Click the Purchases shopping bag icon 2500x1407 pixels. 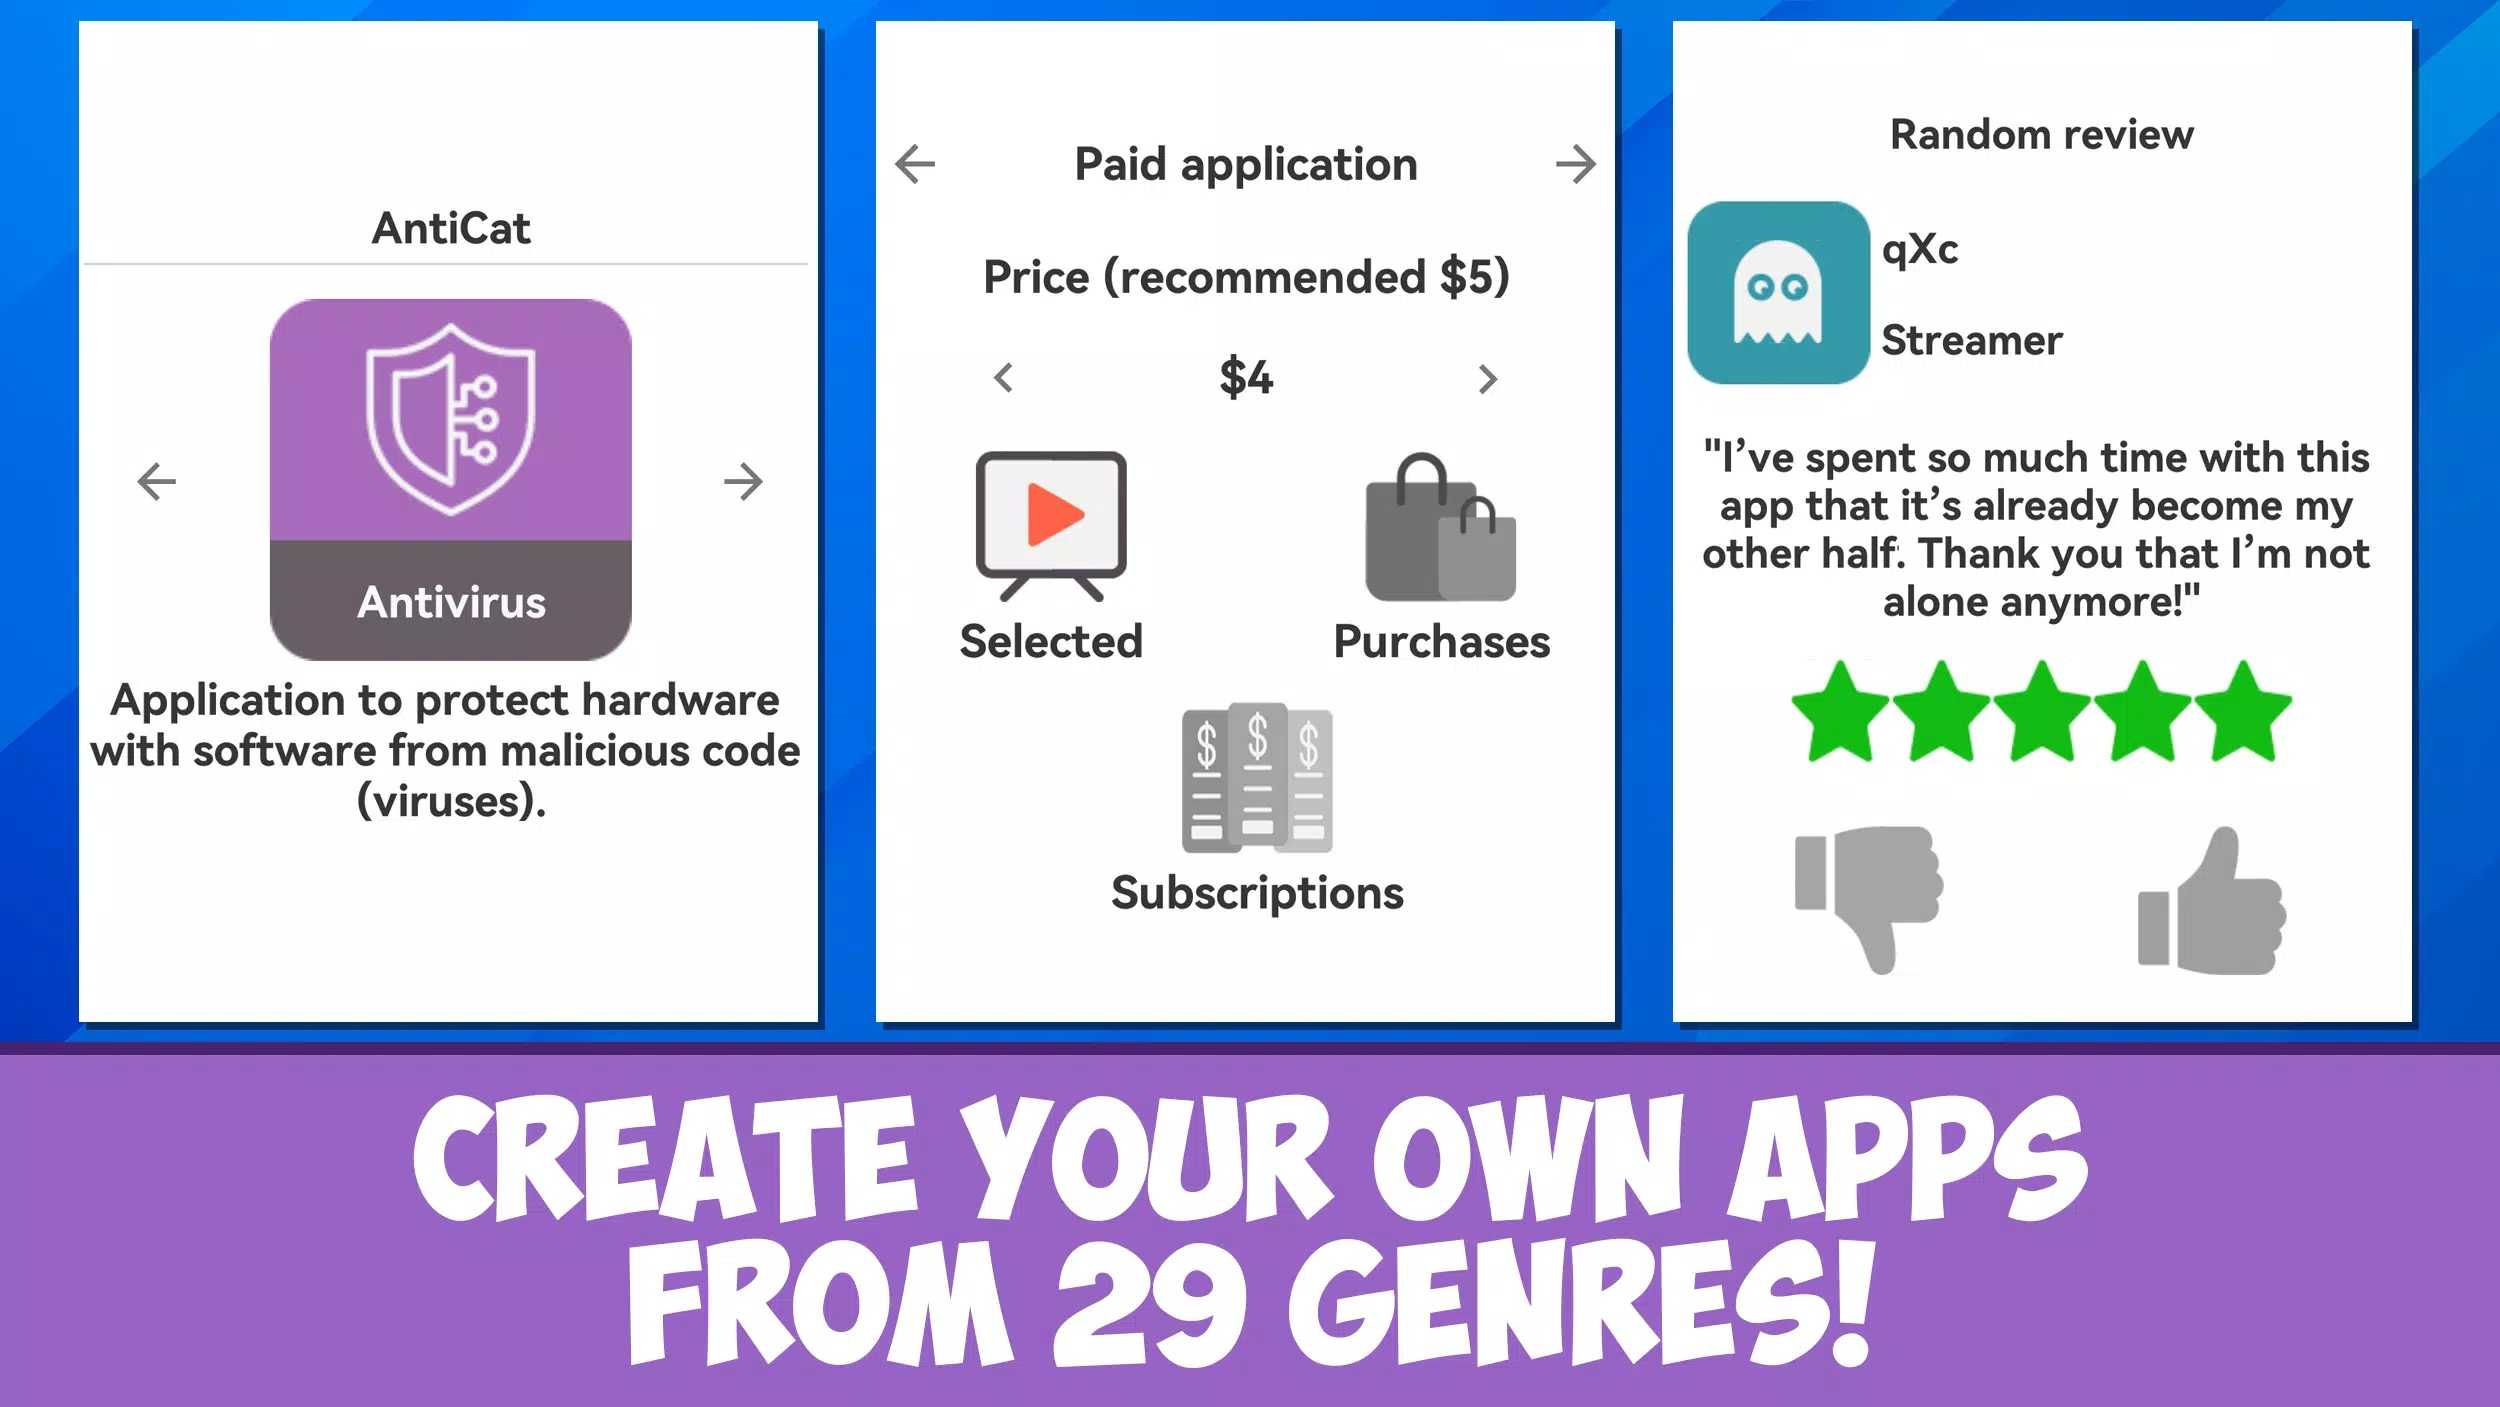(1439, 527)
